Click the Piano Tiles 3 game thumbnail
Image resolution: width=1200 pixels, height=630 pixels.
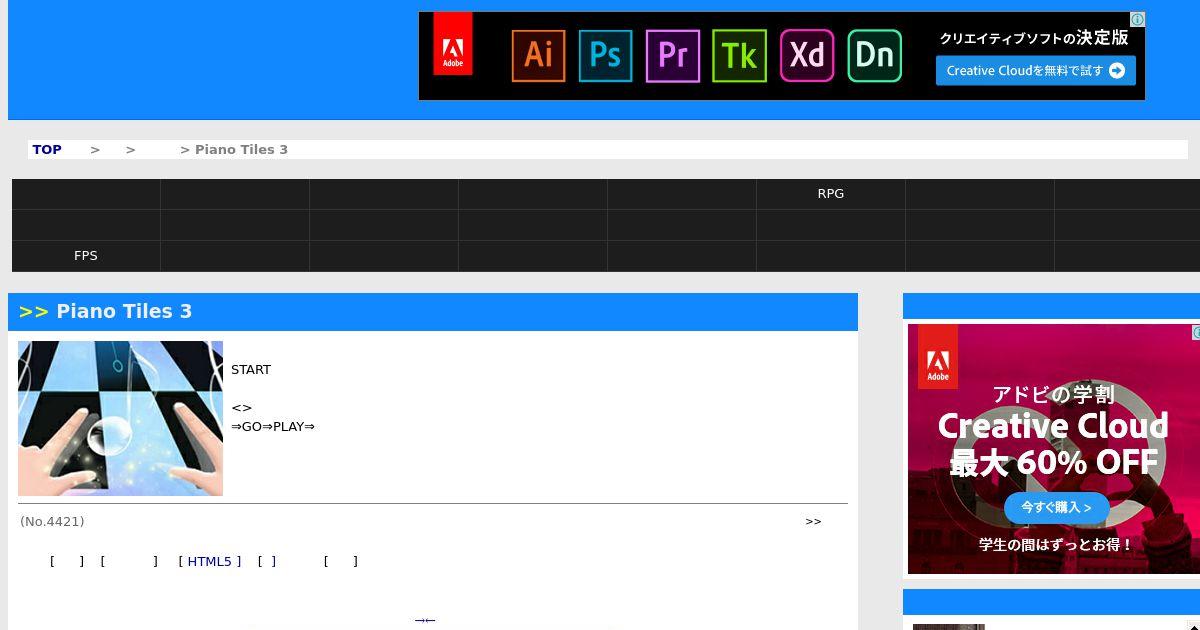120,418
